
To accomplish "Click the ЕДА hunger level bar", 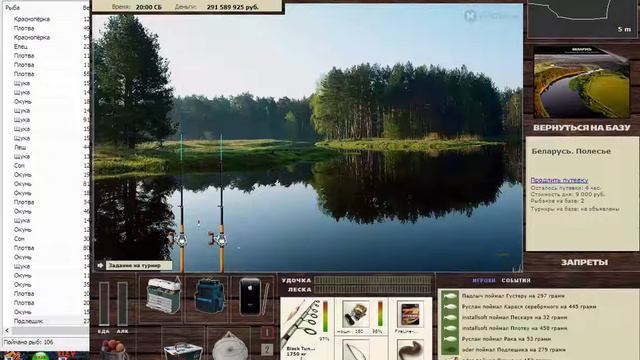I will (x=104, y=304).
